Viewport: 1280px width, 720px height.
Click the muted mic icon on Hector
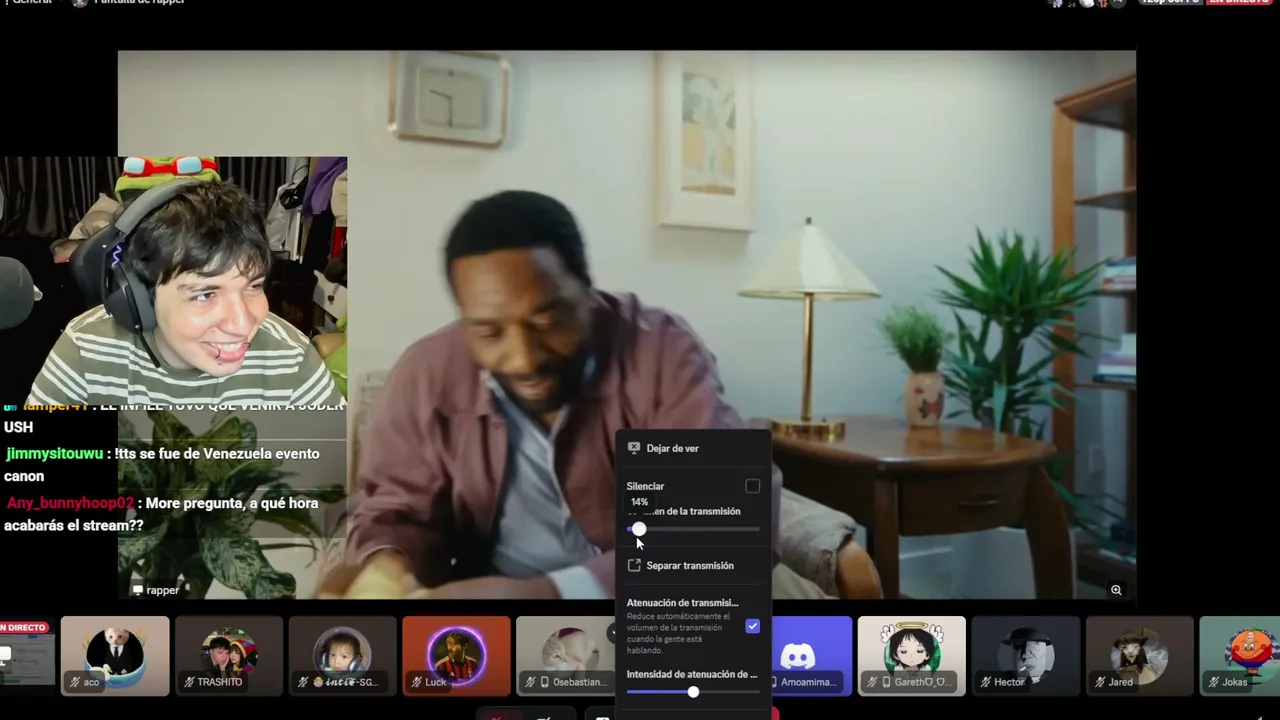pos(986,682)
